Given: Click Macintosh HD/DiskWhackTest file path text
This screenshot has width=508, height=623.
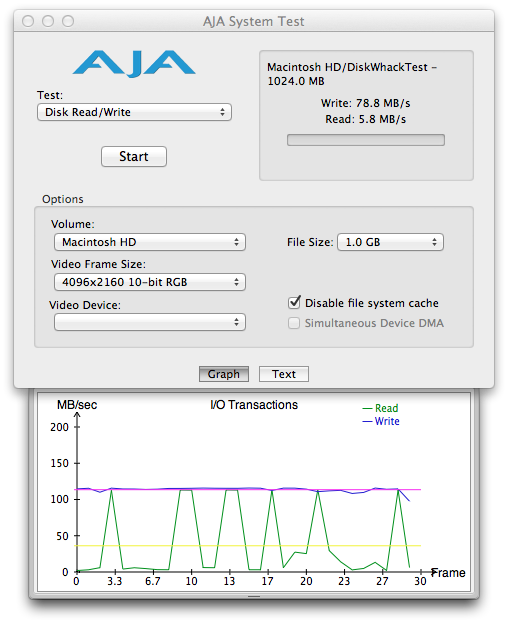Looking at the screenshot, I should pyautogui.click(x=352, y=74).
